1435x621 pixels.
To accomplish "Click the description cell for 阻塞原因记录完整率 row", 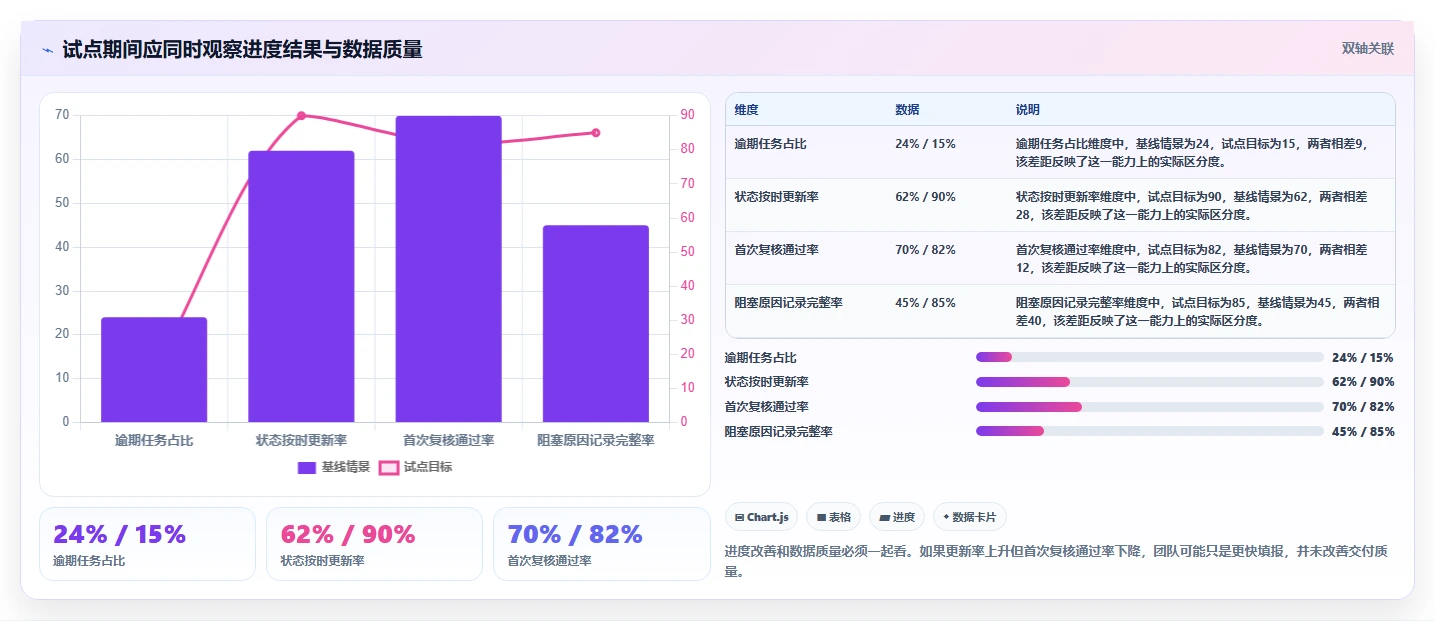I will click(1201, 311).
